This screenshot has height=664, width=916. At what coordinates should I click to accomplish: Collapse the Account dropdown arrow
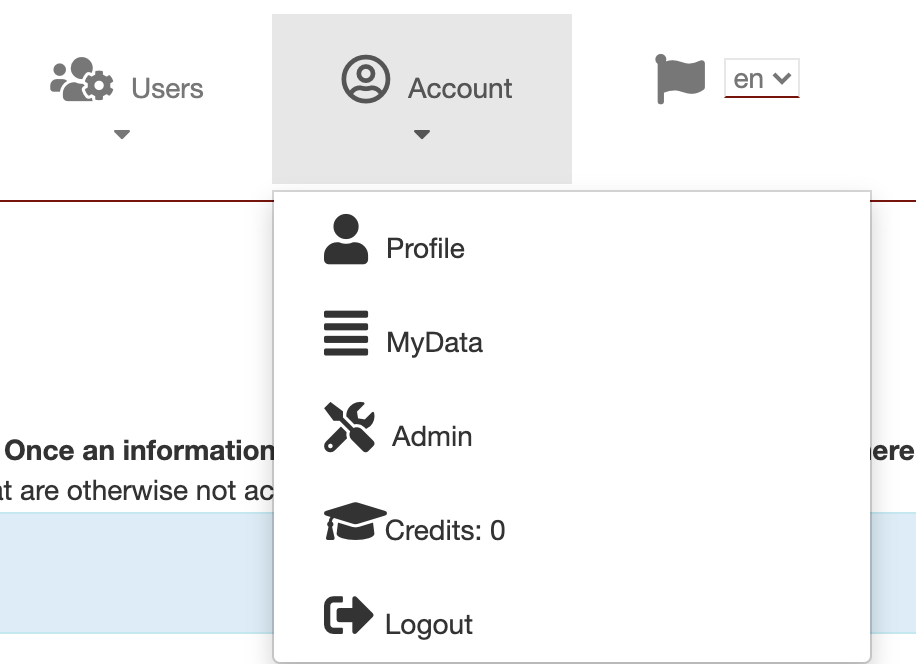422,133
